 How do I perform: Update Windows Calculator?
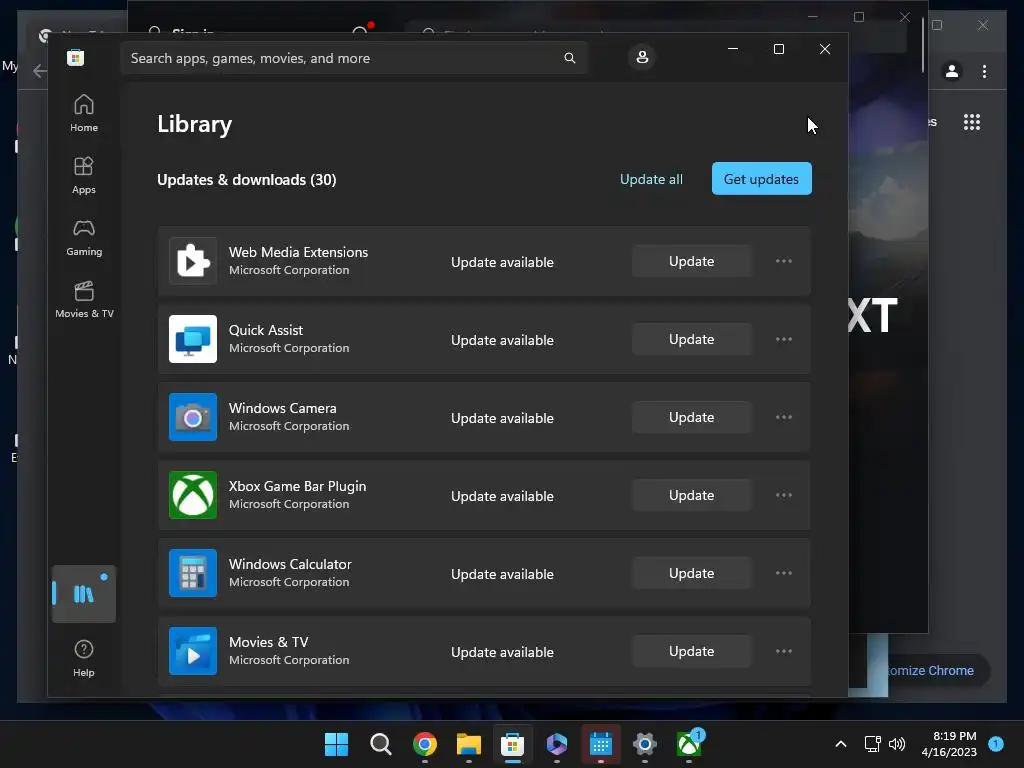[692, 573]
